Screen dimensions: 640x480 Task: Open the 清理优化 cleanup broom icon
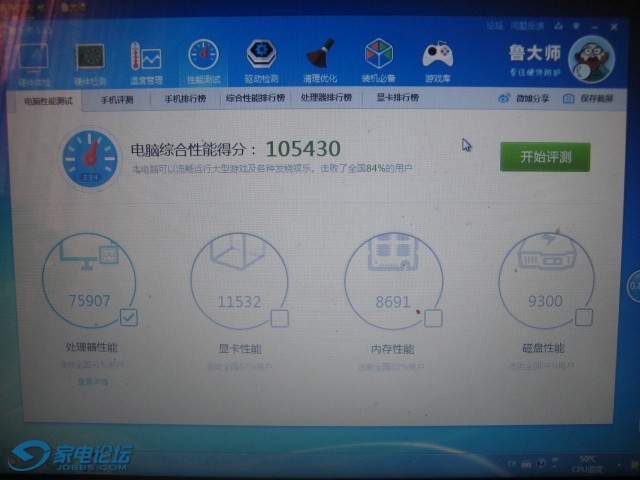(320, 60)
